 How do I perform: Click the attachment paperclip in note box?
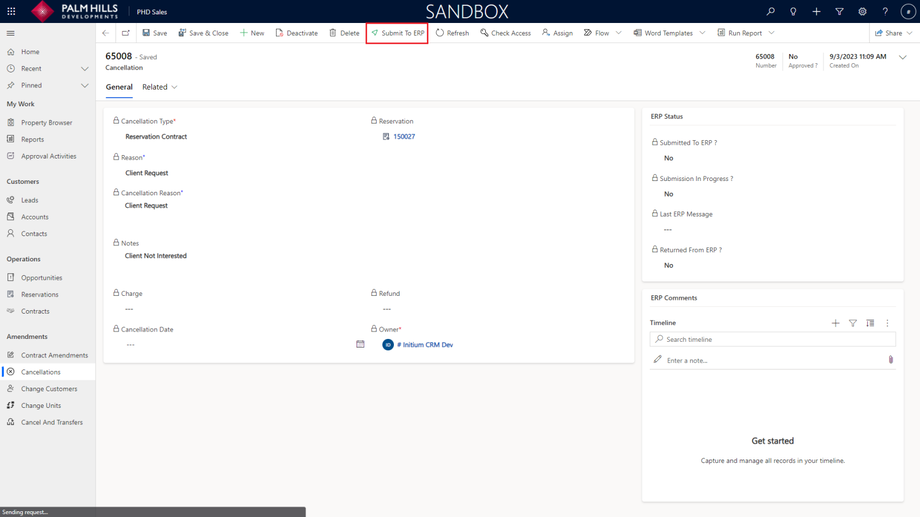pos(891,360)
